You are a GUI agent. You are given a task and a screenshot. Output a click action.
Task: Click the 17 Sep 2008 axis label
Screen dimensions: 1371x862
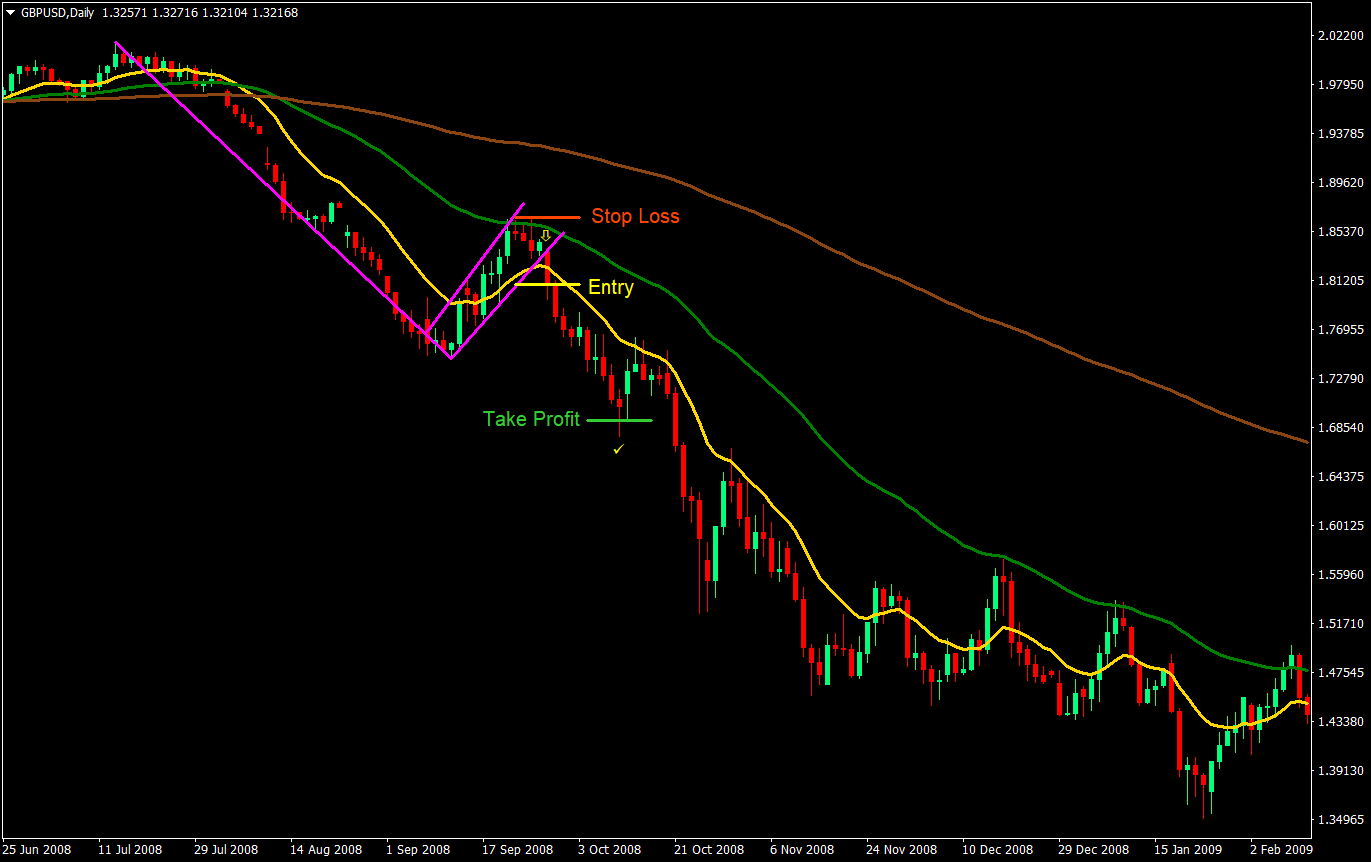pyautogui.click(x=516, y=849)
